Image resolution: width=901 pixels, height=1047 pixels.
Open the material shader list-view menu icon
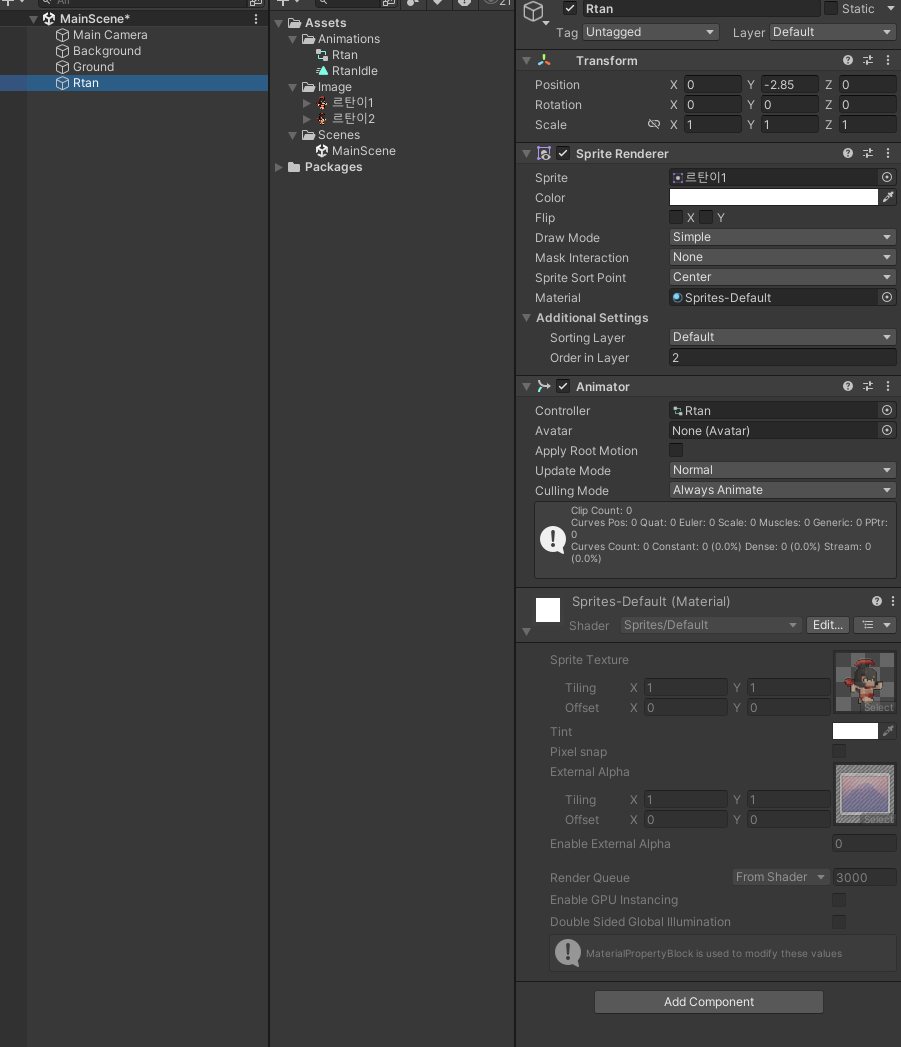tap(875, 625)
